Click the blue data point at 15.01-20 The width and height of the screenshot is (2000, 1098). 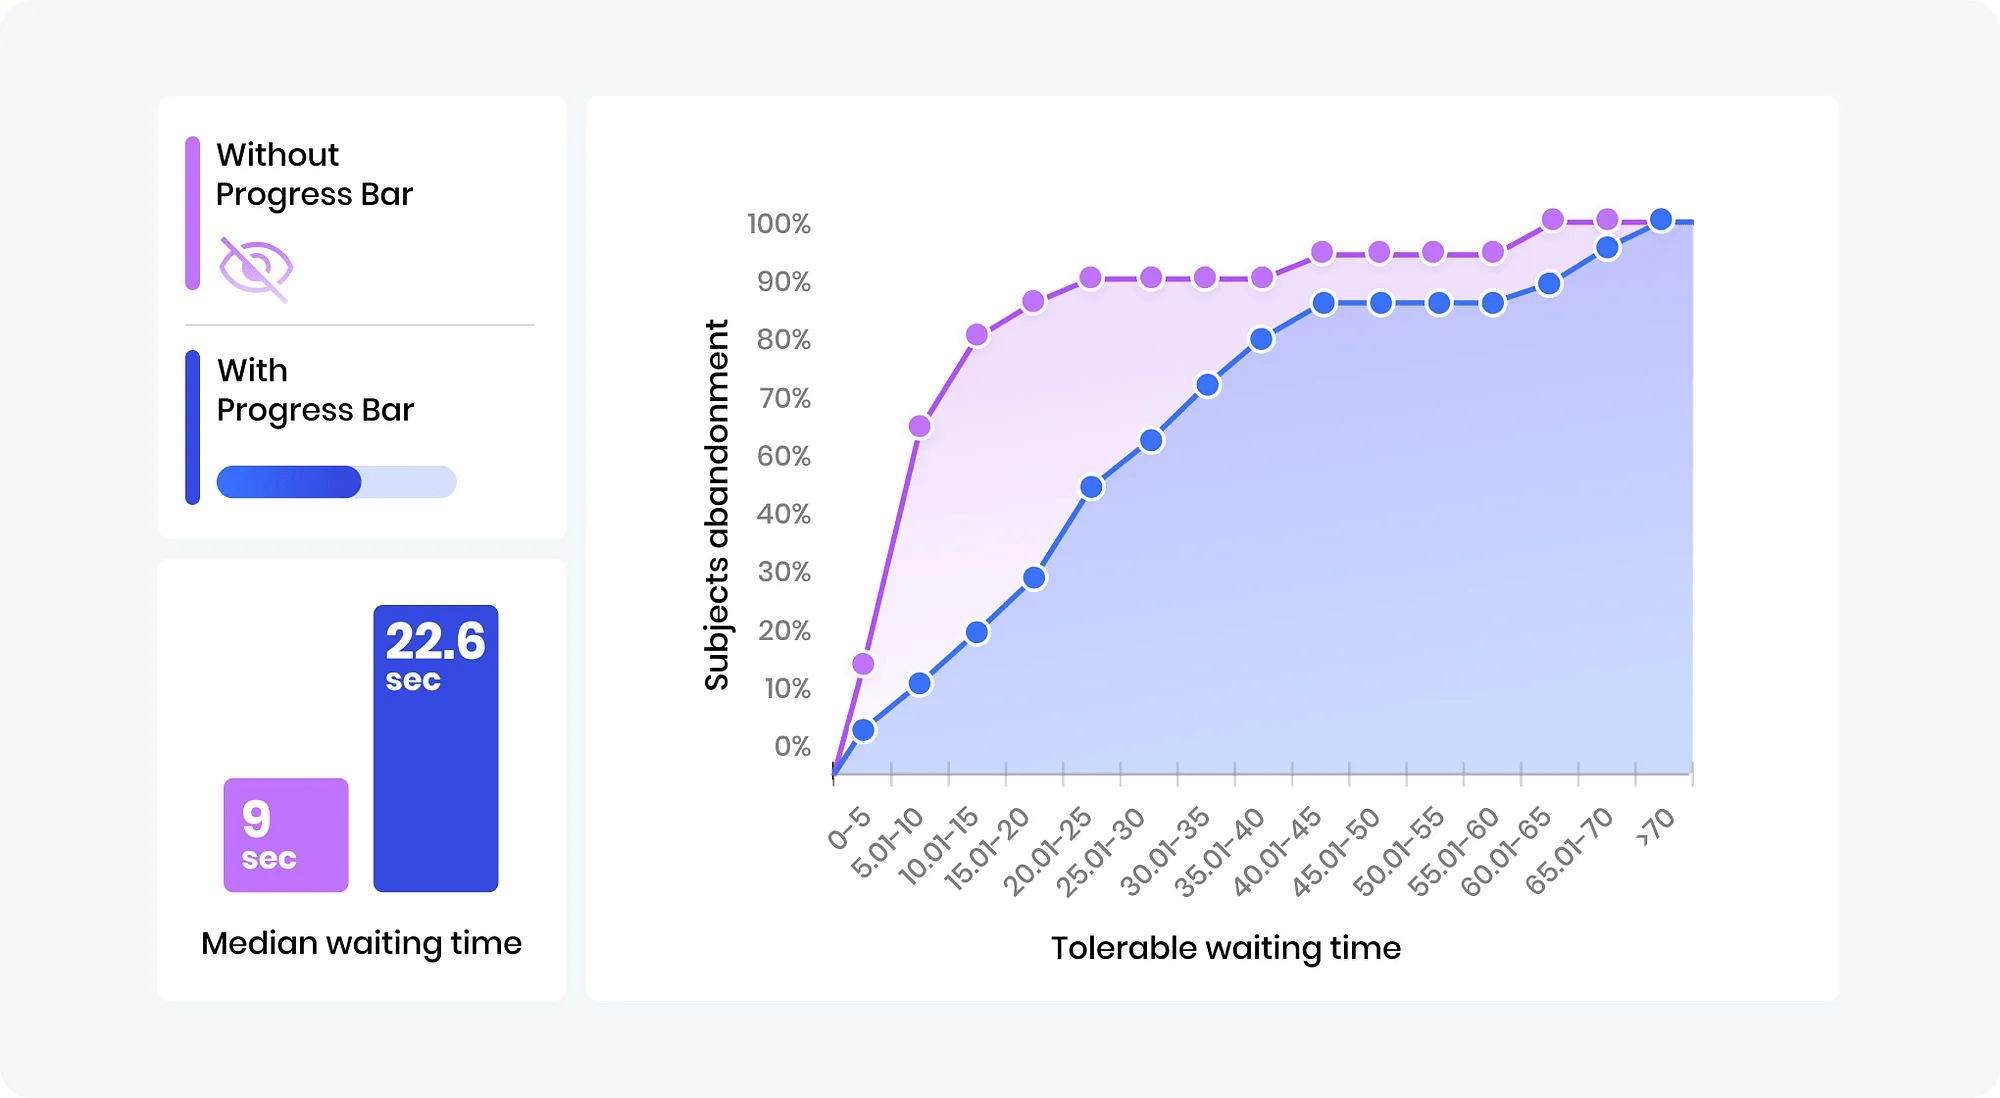pyautogui.click(x=1034, y=578)
